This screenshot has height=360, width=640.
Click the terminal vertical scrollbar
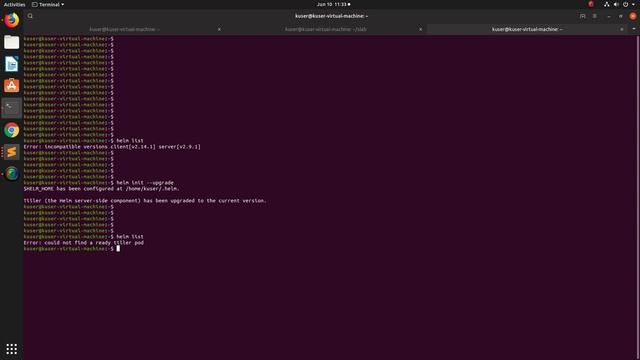638,198
